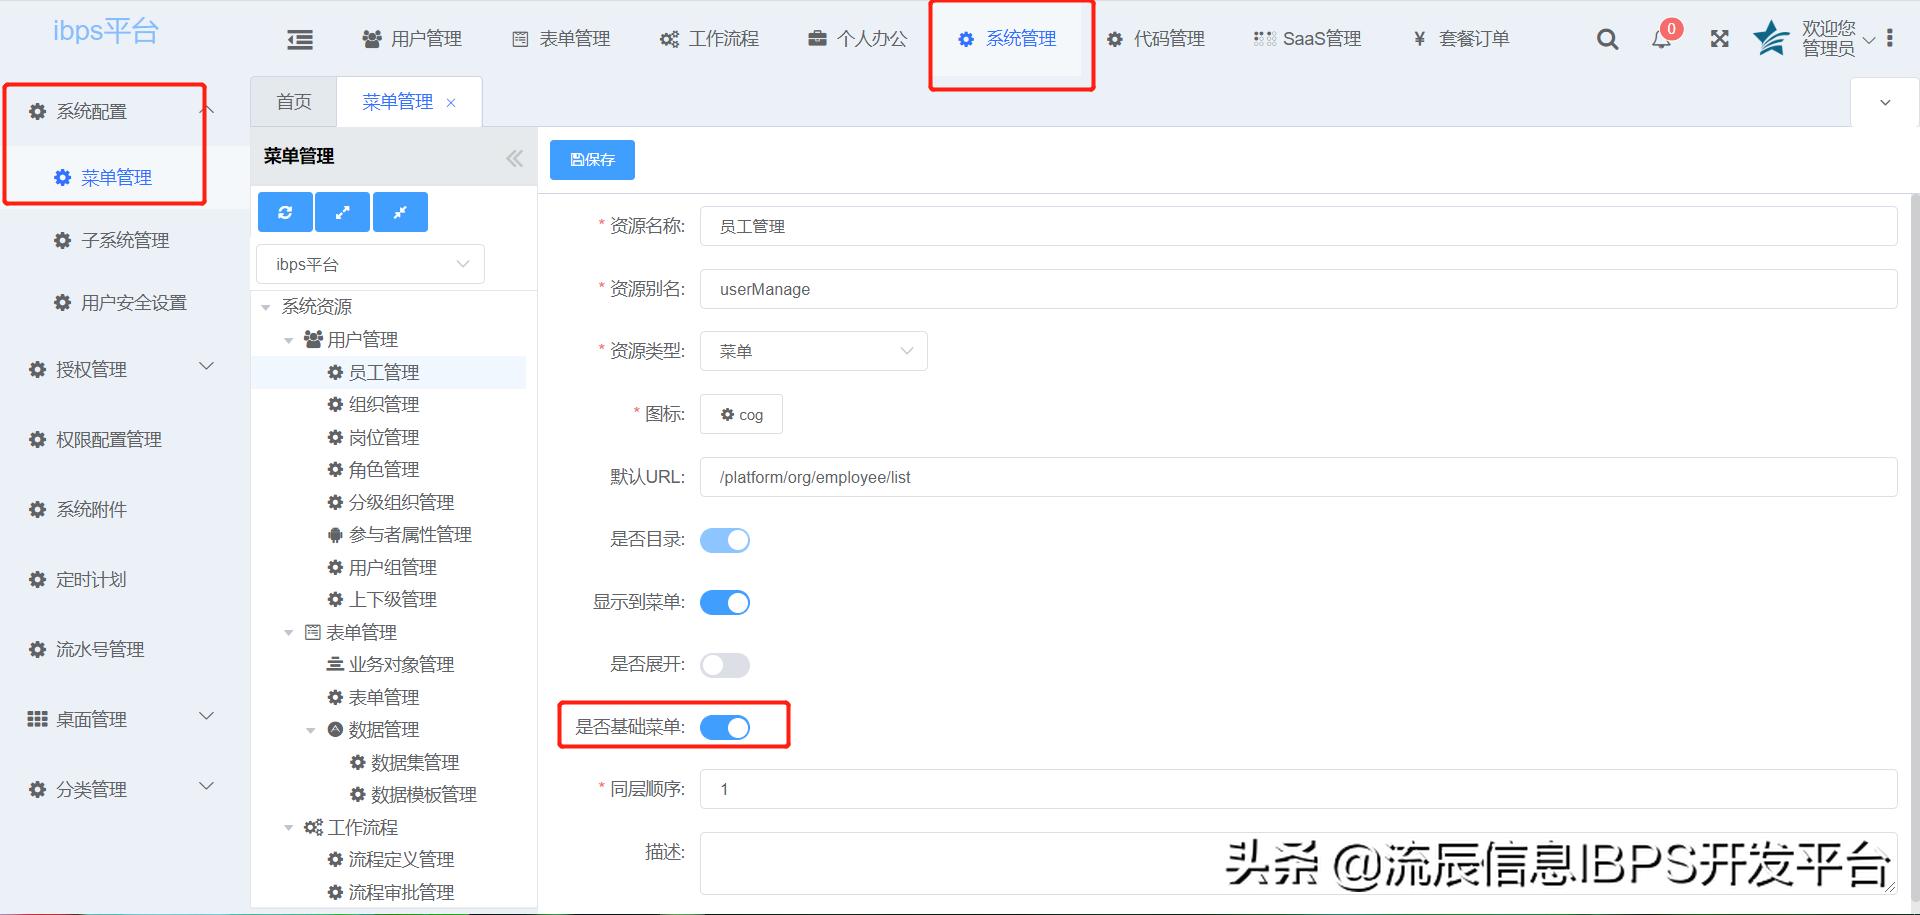Image resolution: width=1920 pixels, height=915 pixels.
Task: Open the ibps平台 dropdown selector
Action: coord(370,263)
